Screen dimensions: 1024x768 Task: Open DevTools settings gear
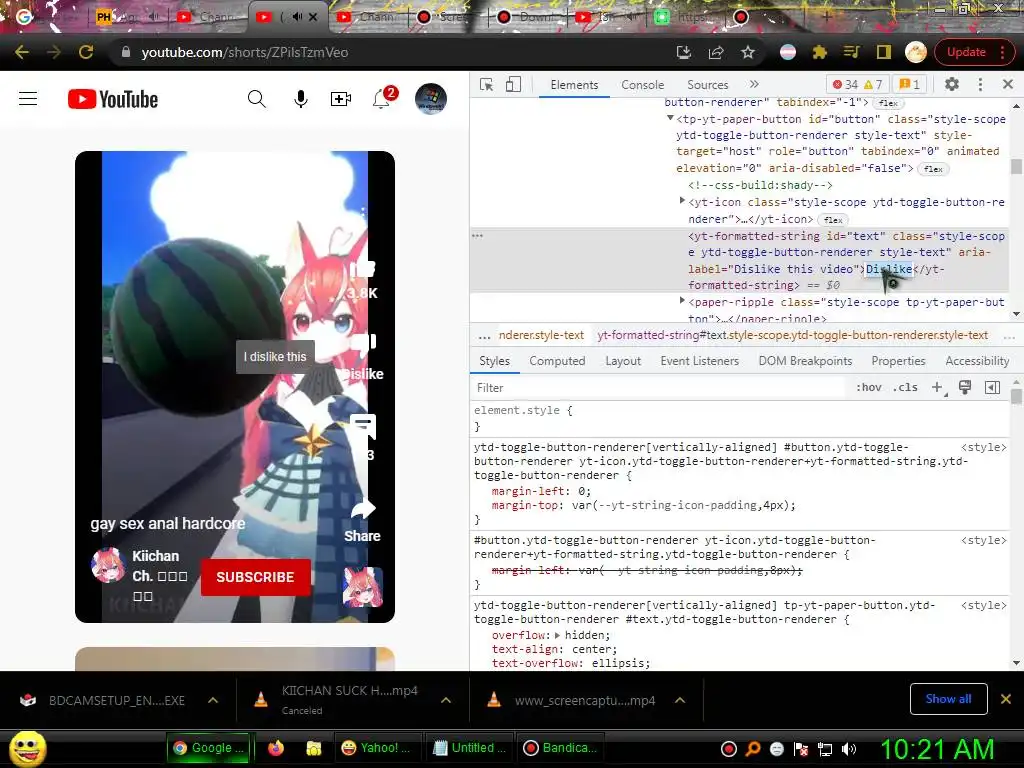coord(952,84)
